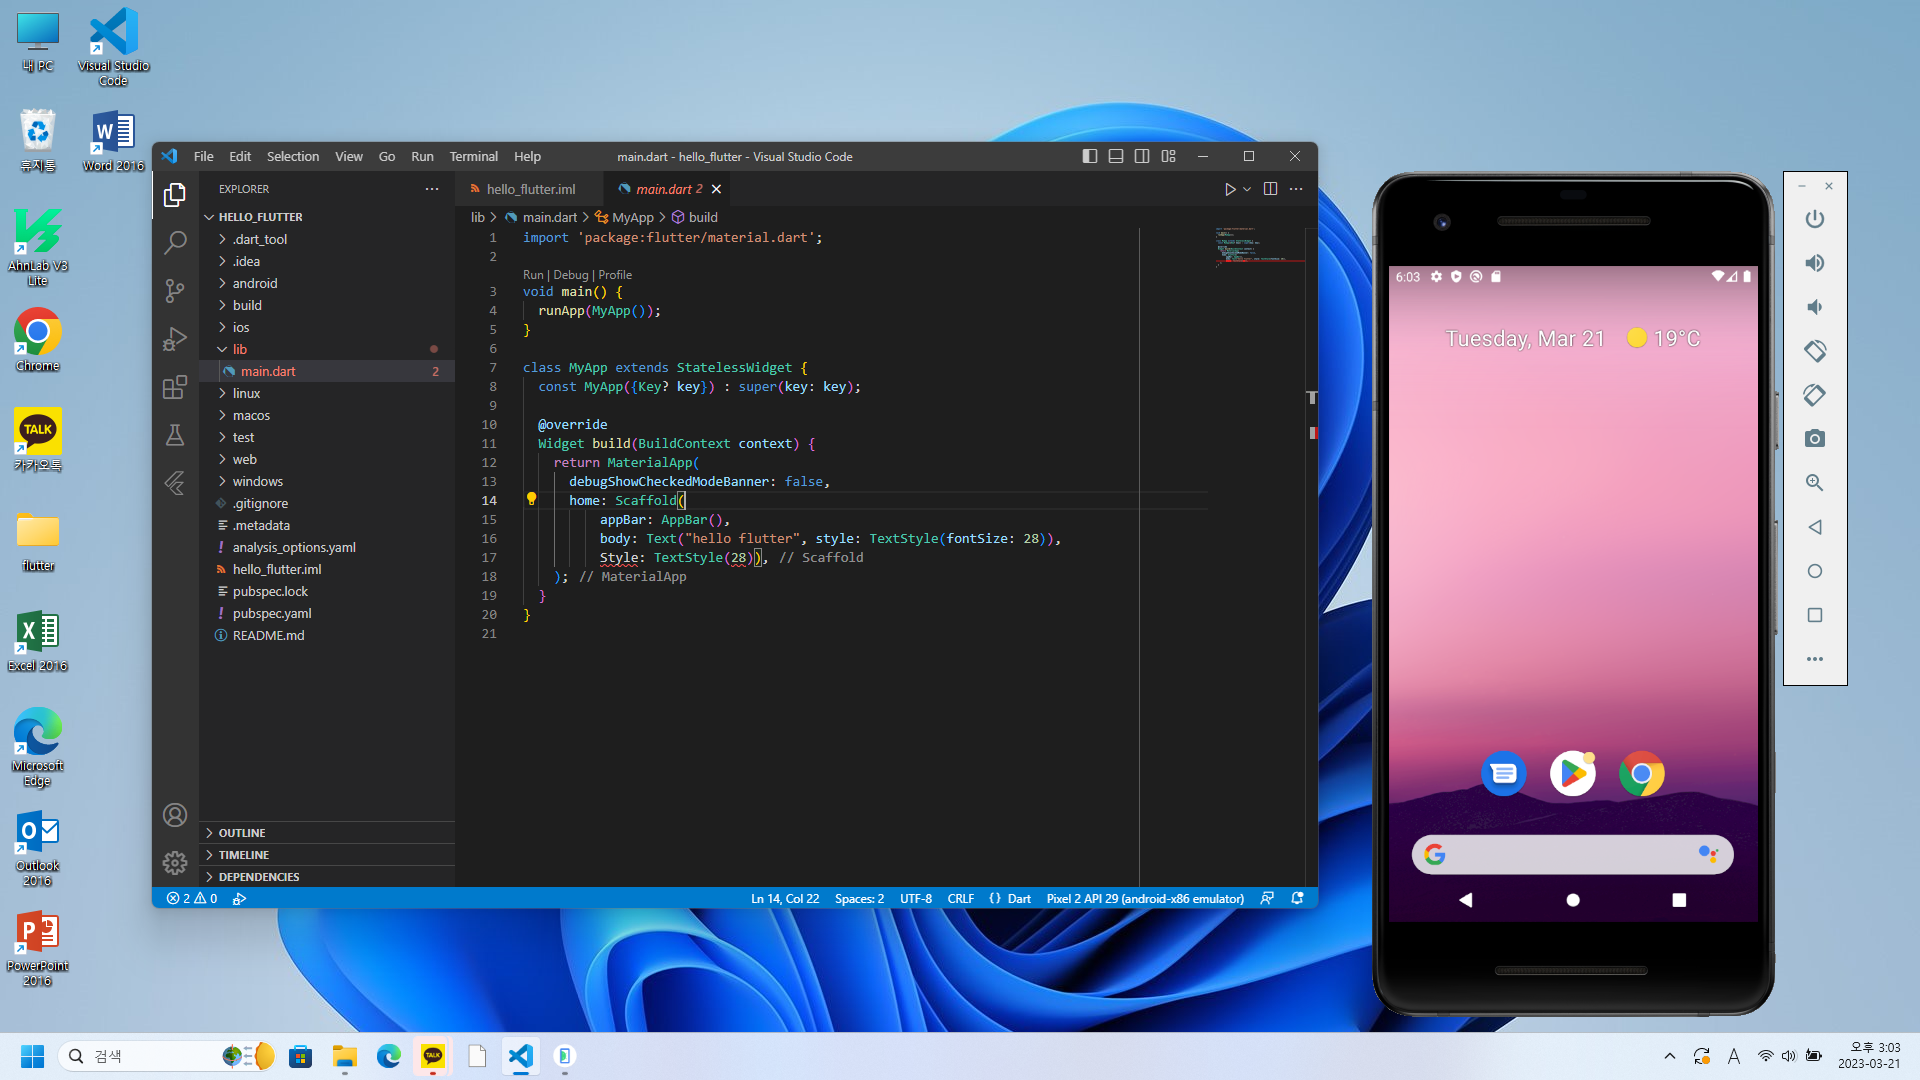Open the Source Control view
Viewport: 1920px width, 1080px height.
[175, 290]
